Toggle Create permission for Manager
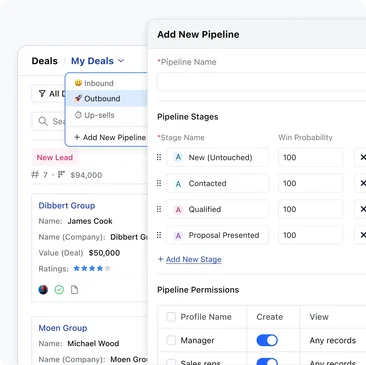366x365 pixels. coord(267,340)
